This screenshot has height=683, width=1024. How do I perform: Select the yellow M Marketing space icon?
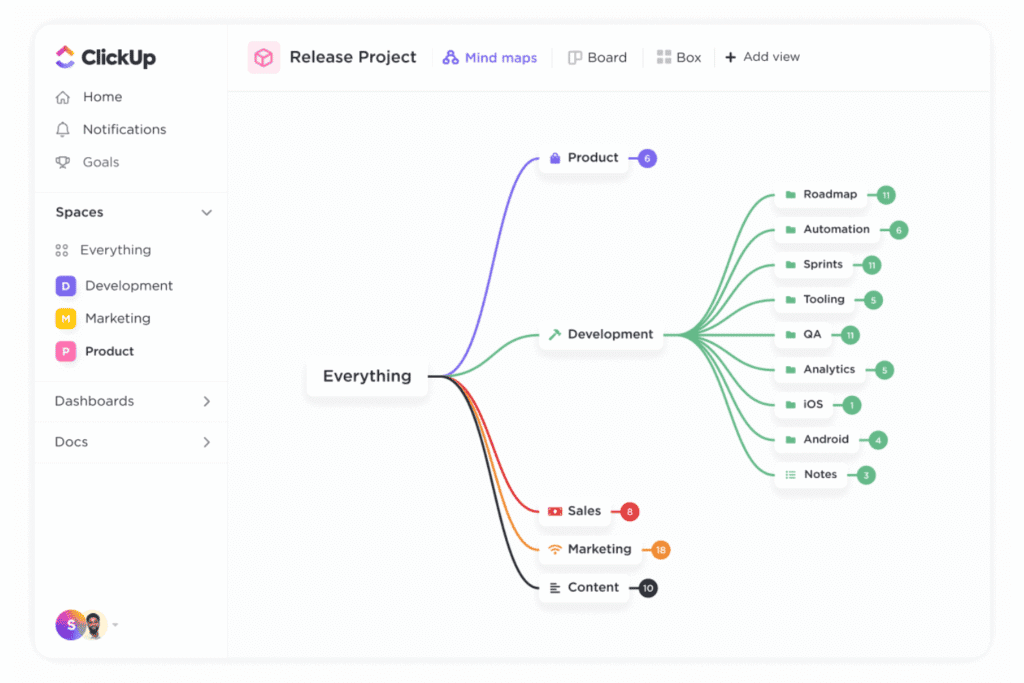(65, 319)
